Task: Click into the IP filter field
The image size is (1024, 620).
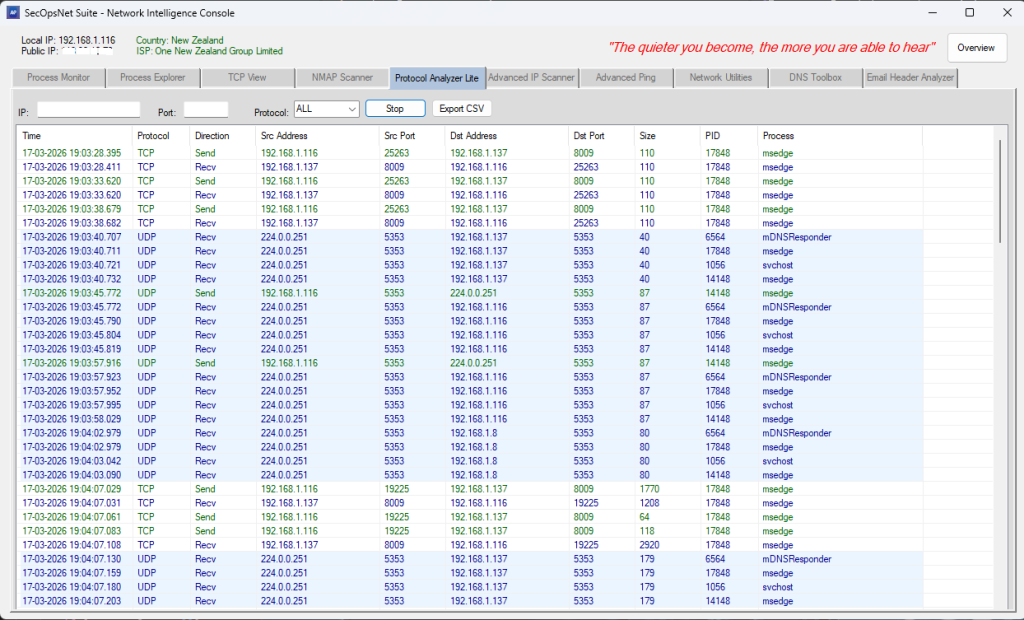Action: [x=88, y=110]
